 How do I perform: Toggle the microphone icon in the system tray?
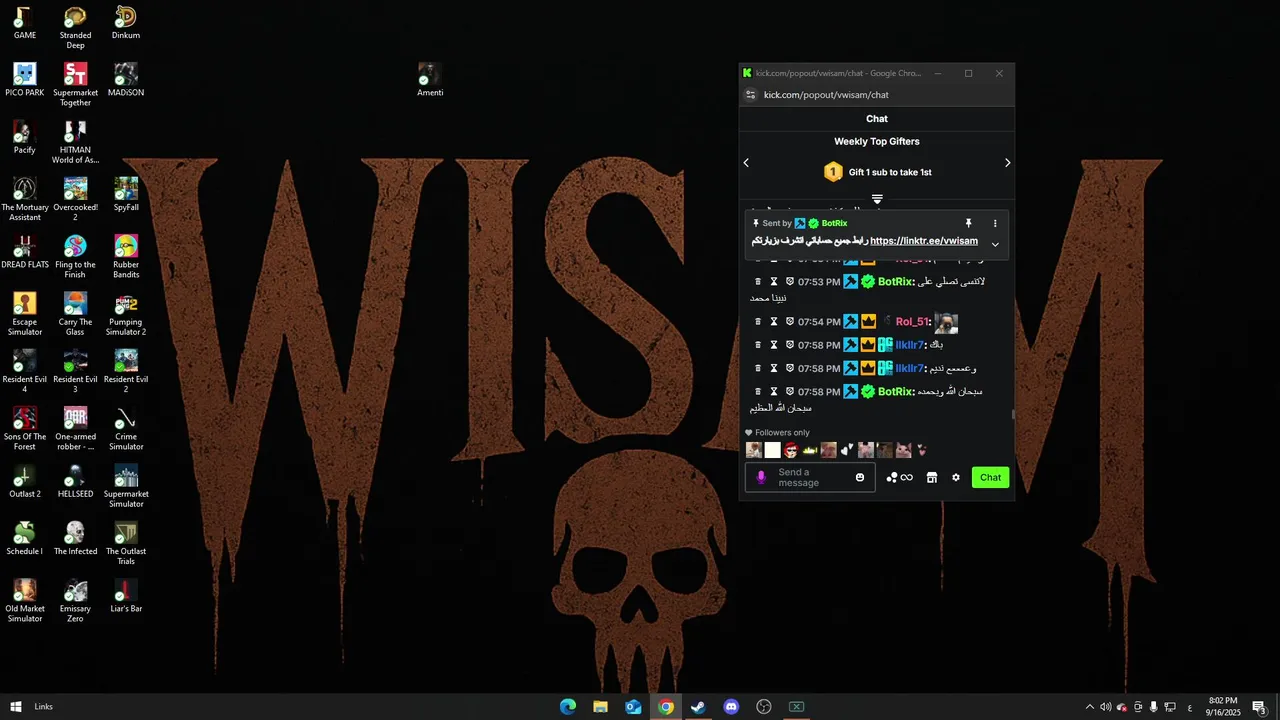pos(1153,707)
